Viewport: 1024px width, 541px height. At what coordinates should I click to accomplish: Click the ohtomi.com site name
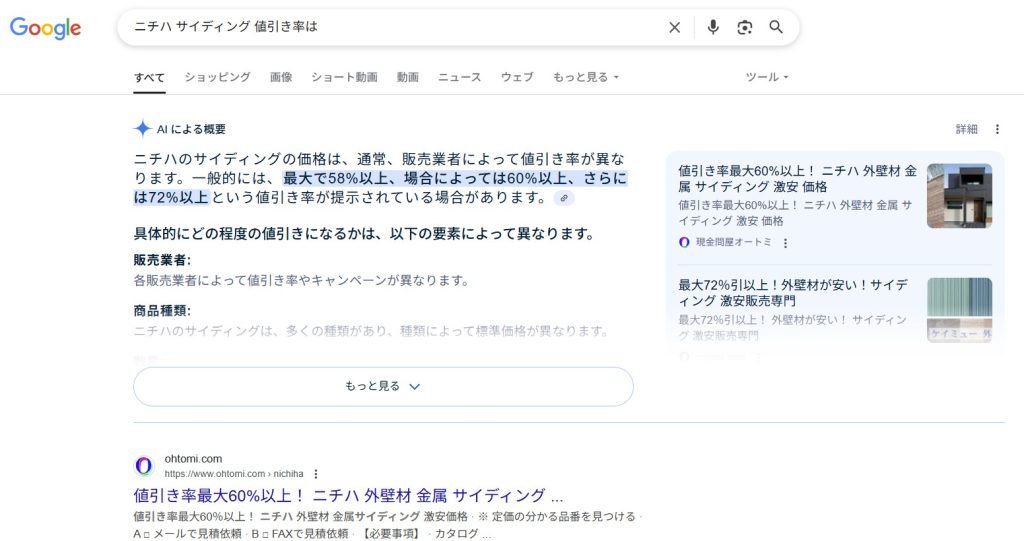(193, 459)
